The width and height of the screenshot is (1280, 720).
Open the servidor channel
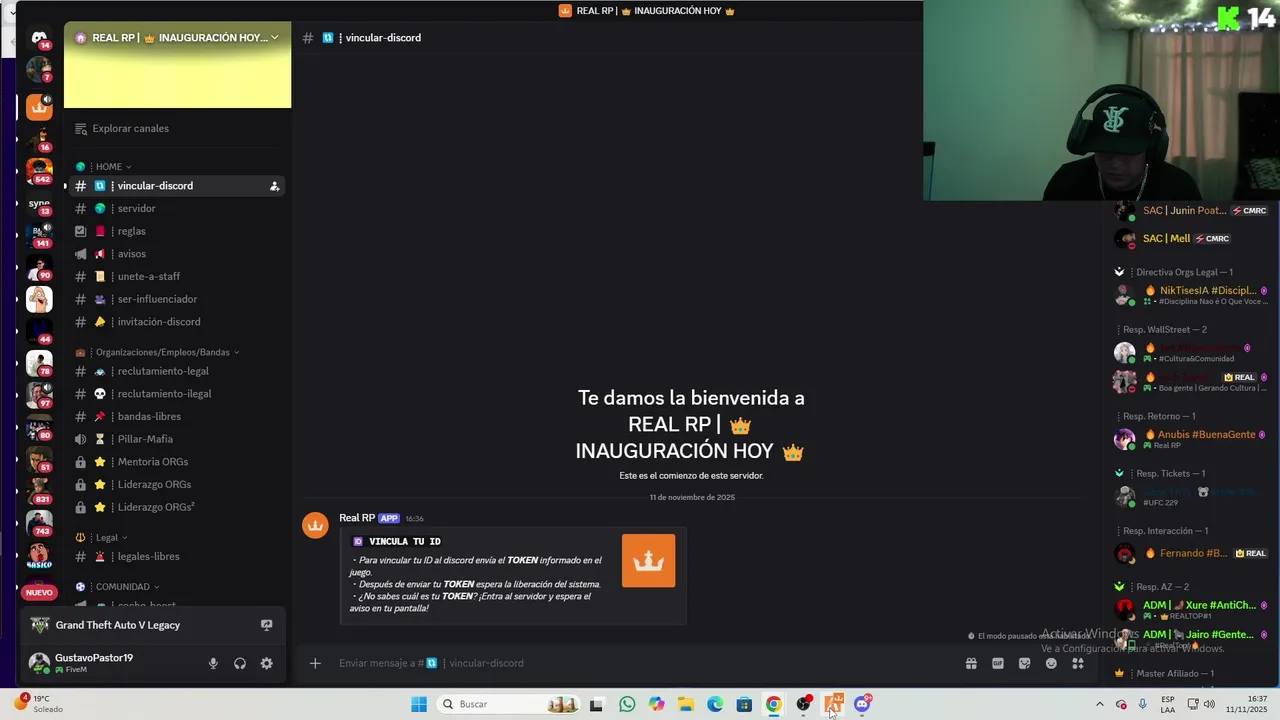(177, 209)
